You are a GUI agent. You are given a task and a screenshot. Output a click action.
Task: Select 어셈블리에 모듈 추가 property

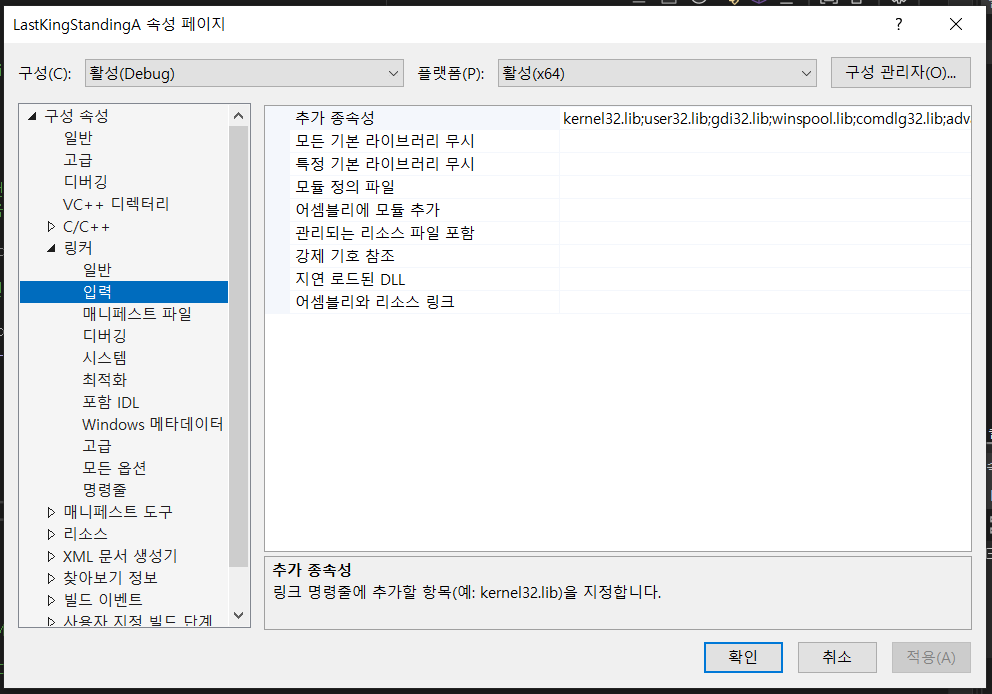click(368, 210)
